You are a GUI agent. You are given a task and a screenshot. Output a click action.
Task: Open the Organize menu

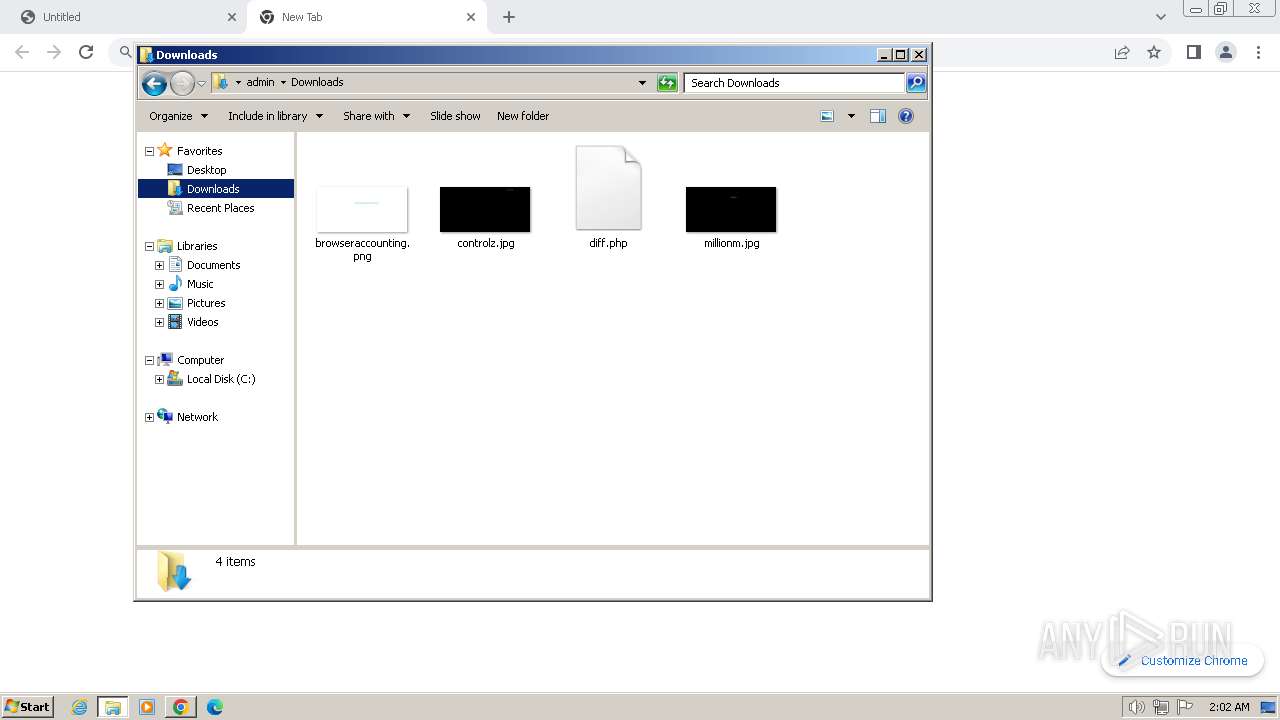178,116
